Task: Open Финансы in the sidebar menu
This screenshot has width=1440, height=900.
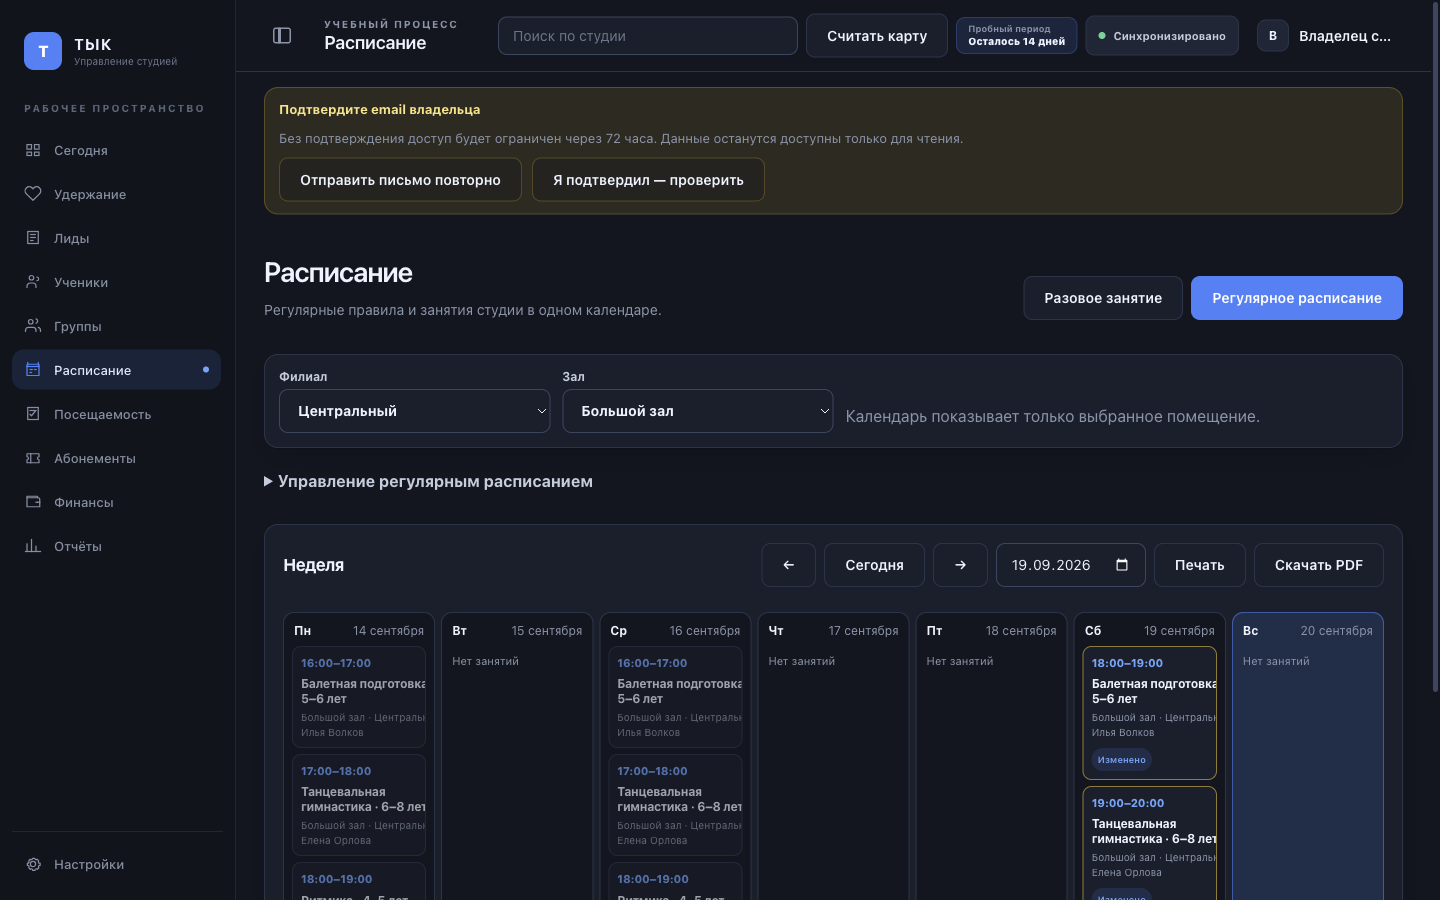Action: click(x=116, y=502)
